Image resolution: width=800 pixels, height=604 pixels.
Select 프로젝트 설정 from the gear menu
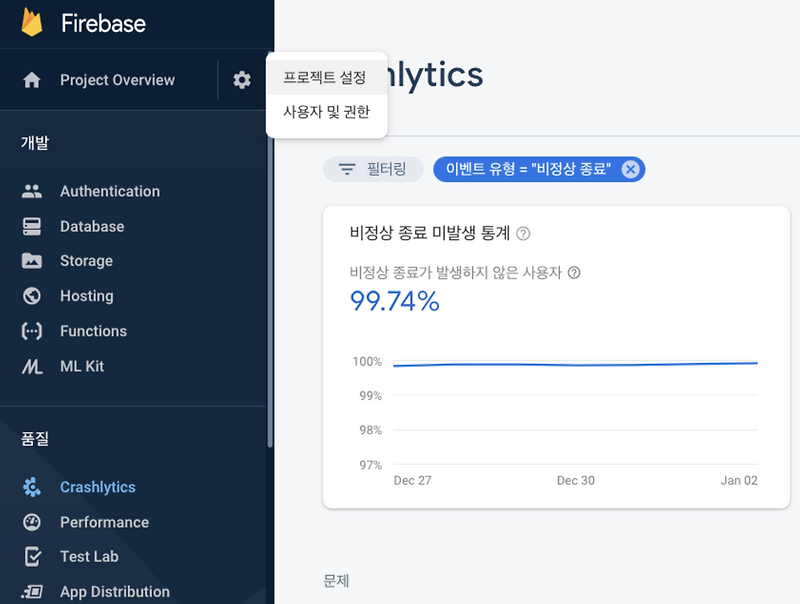click(x=324, y=76)
